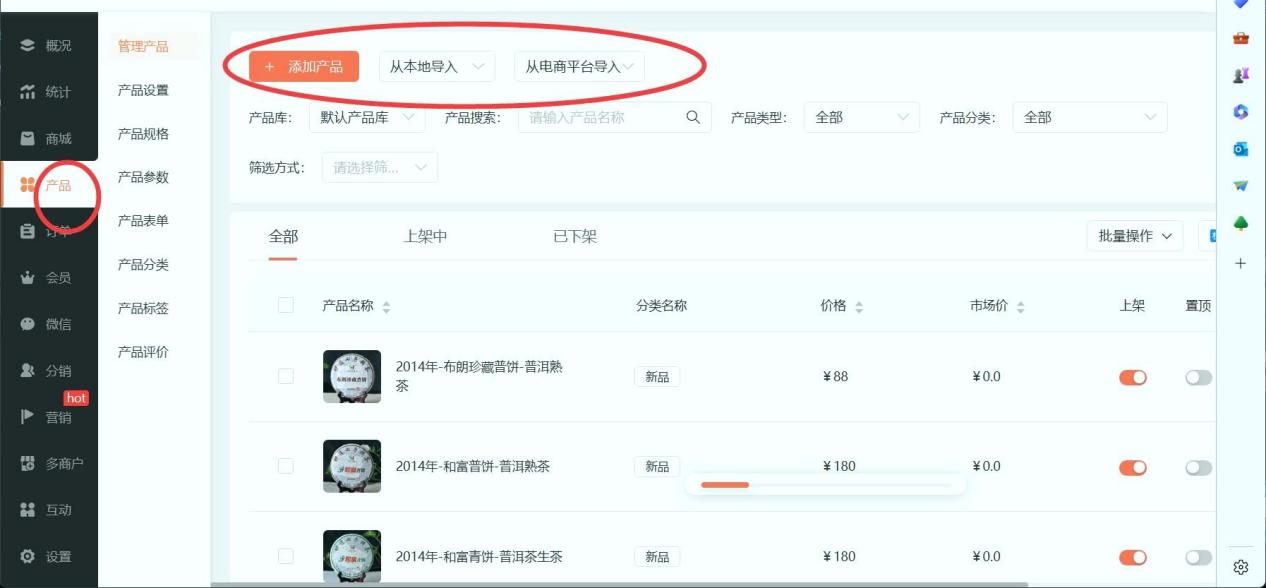Select 产品分类 in the product submenu

click(143, 265)
